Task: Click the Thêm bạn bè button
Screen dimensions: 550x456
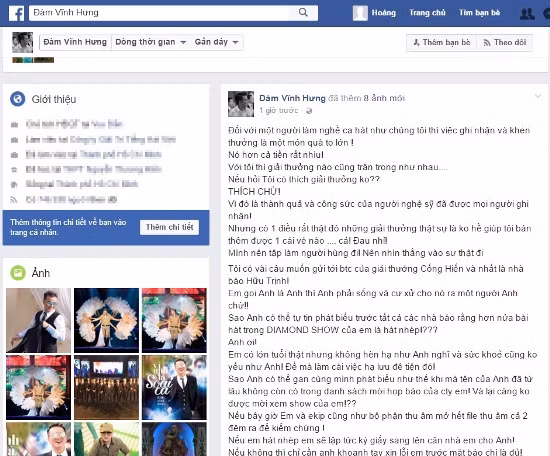Action: (x=441, y=42)
